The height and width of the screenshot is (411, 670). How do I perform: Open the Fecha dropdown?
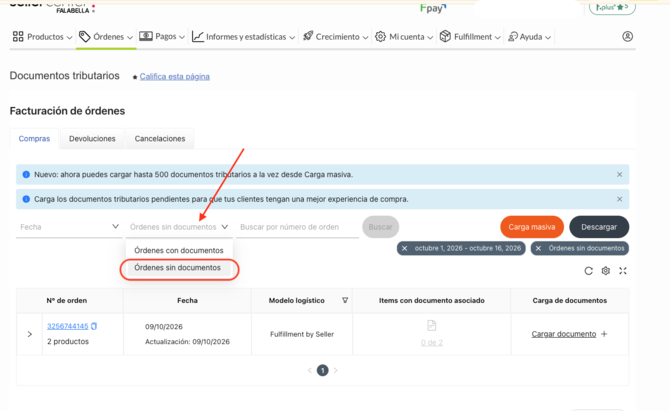pos(69,227)
